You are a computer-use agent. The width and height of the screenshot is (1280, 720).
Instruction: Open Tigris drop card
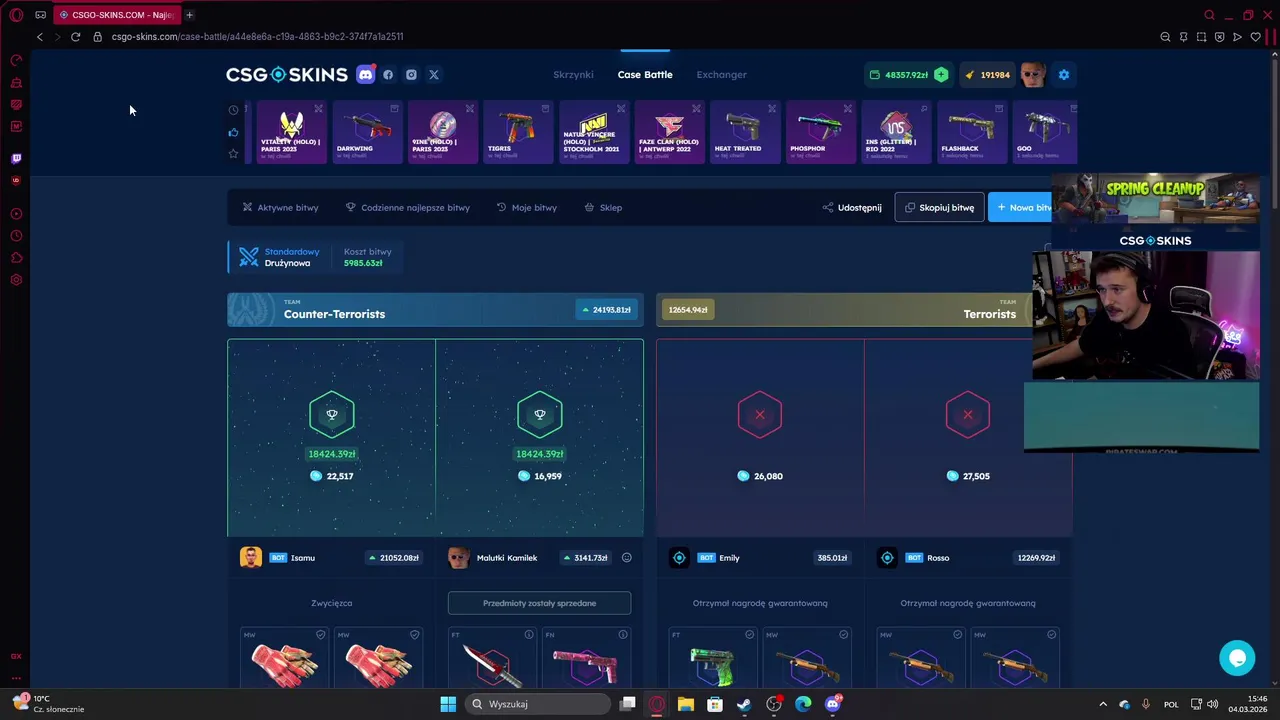[x=518, y=132]
